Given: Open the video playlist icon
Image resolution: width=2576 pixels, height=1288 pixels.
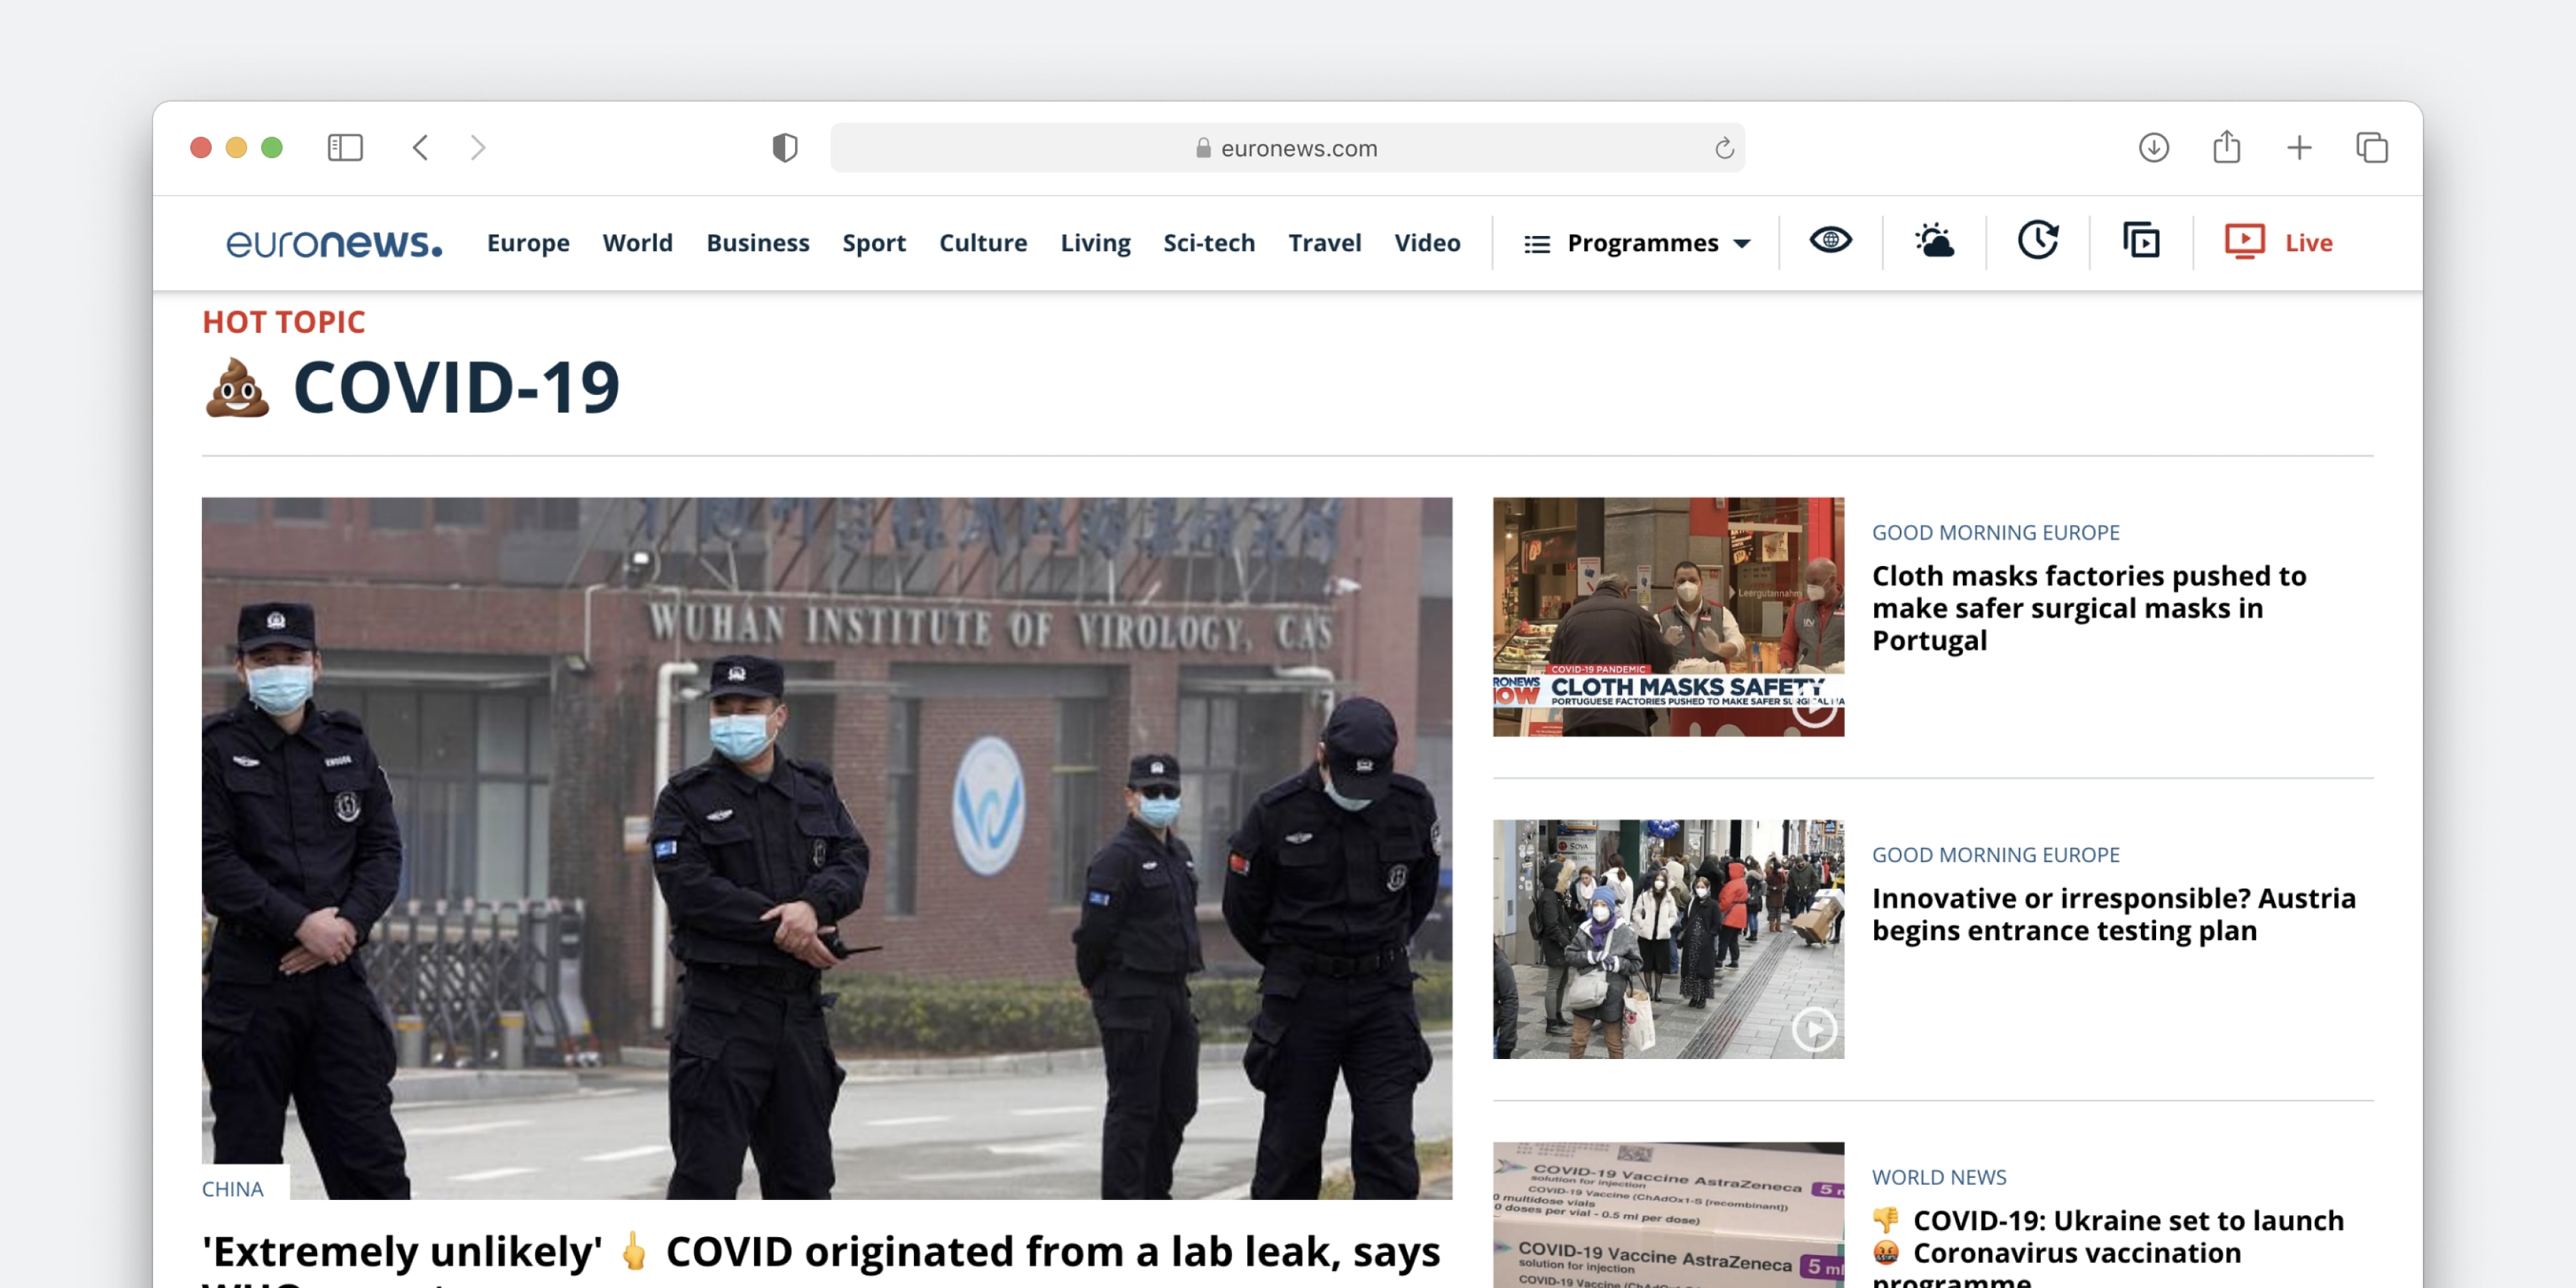Looking at the screenshot, I should click(2141, 241).
